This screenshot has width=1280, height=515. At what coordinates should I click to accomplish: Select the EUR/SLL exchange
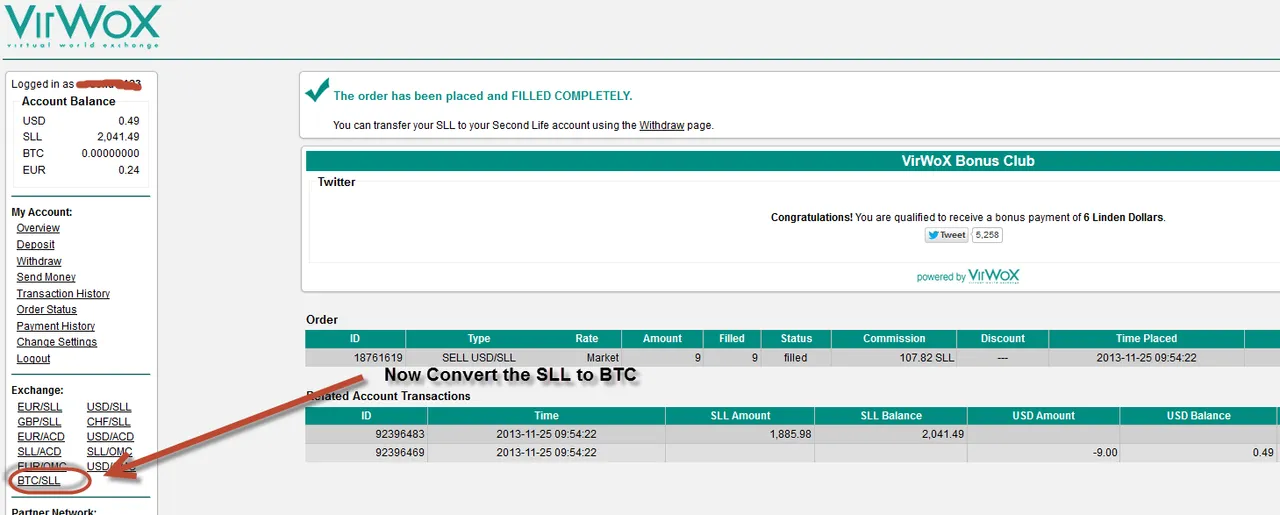[39, 407]
